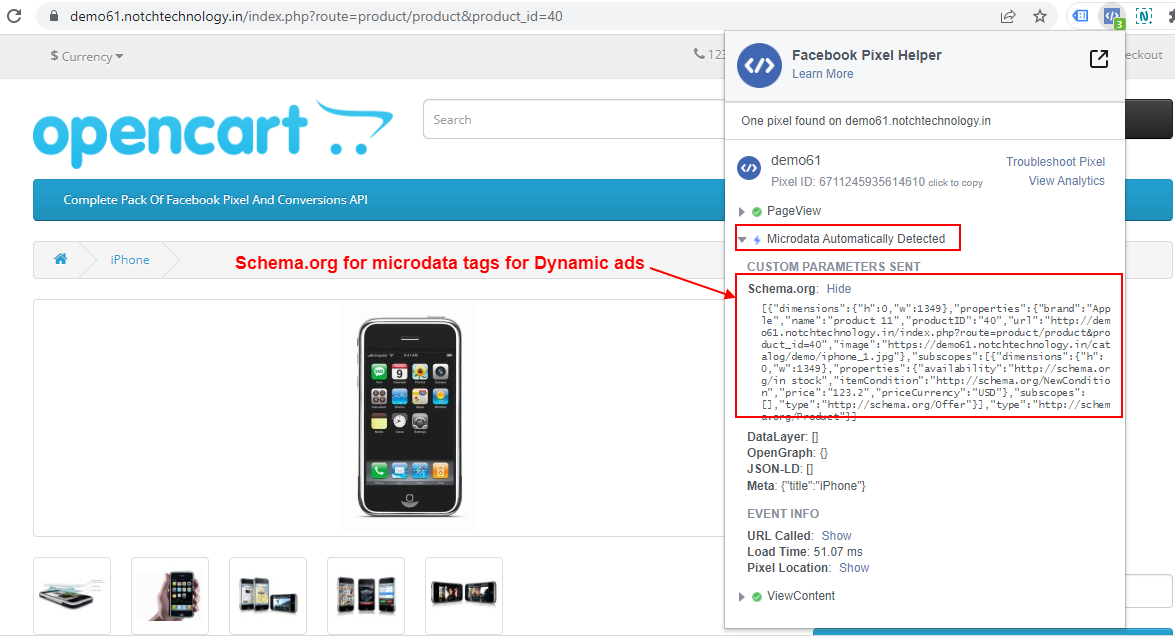Open the Complete Pack Of Facebook Pixel menu item
Image resolution: width=1175 pixels, height=641 pixels.
pyautogui.click(x=215, y=199)
